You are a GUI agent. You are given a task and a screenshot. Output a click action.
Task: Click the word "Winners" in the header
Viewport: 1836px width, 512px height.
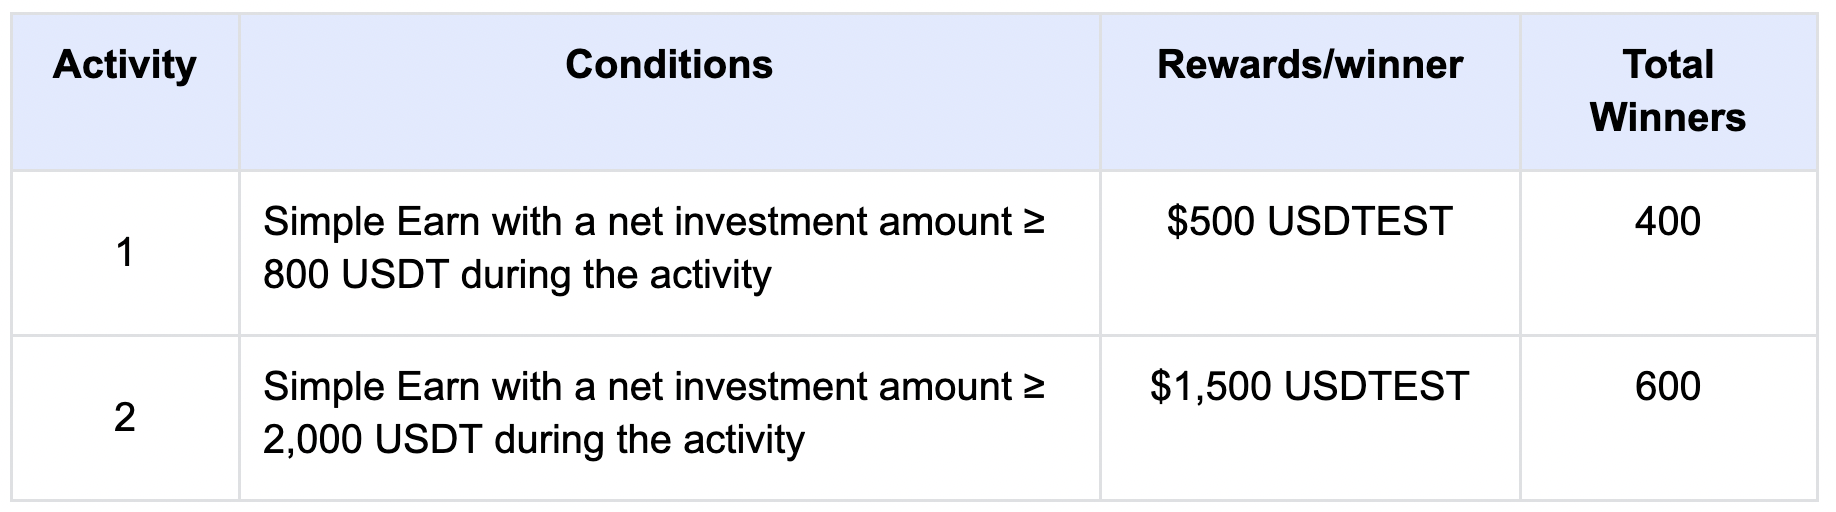point(1667,118)
